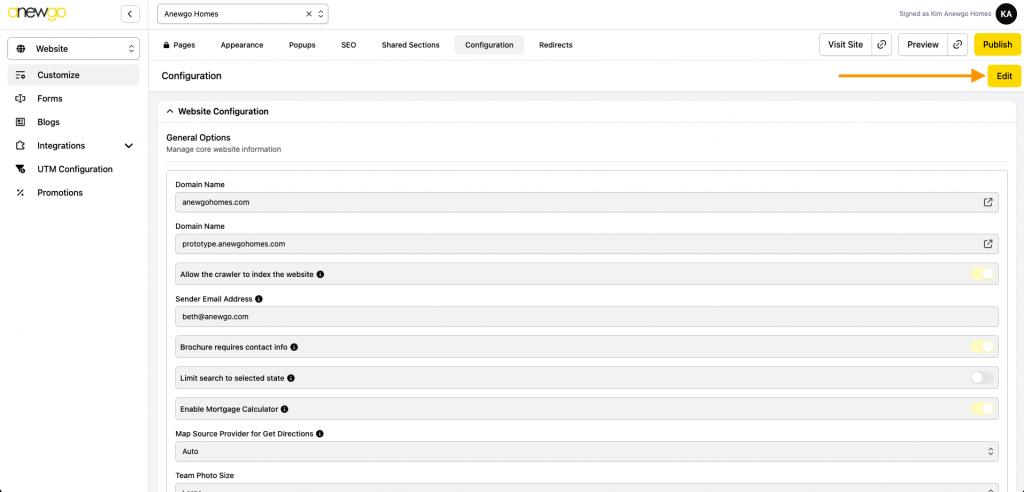Copy link icon next to Visit Site
The height and width of the screenshot is (492, 1024).
click(x=881, y=45)
